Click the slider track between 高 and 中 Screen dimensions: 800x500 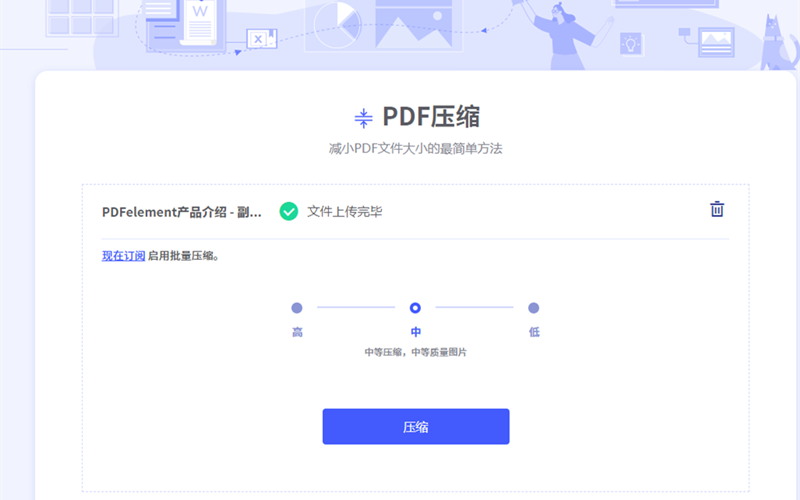[x=356, y=308]
